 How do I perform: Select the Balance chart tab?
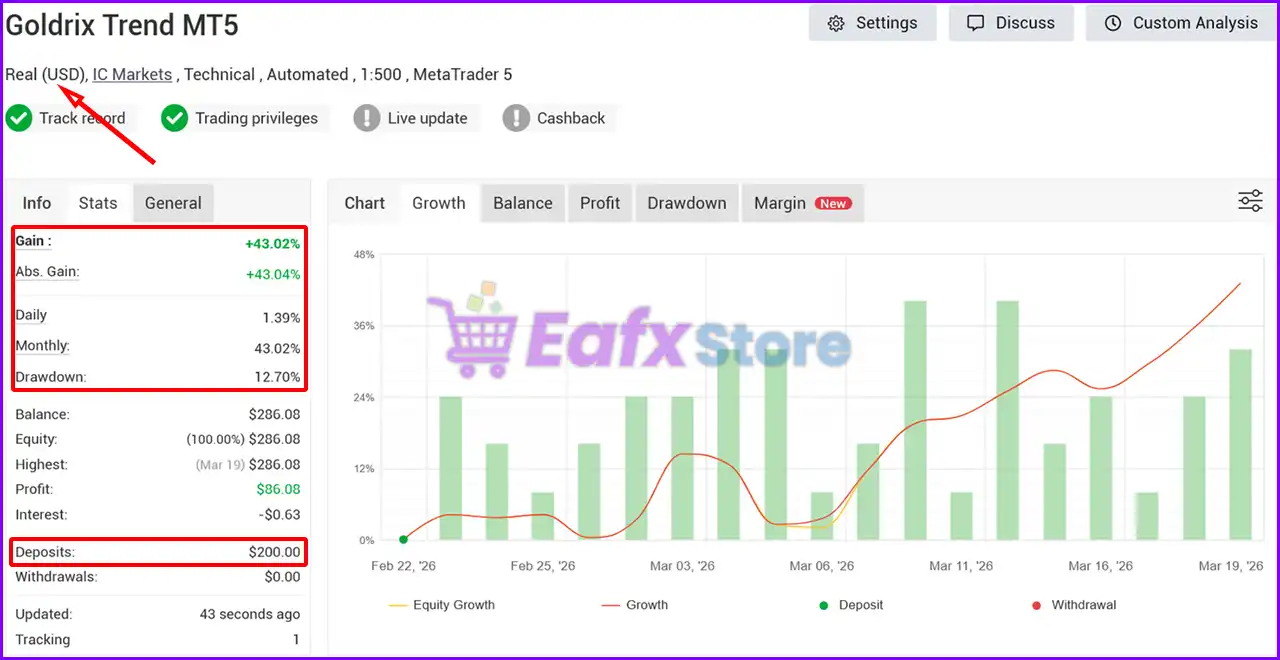522,203
